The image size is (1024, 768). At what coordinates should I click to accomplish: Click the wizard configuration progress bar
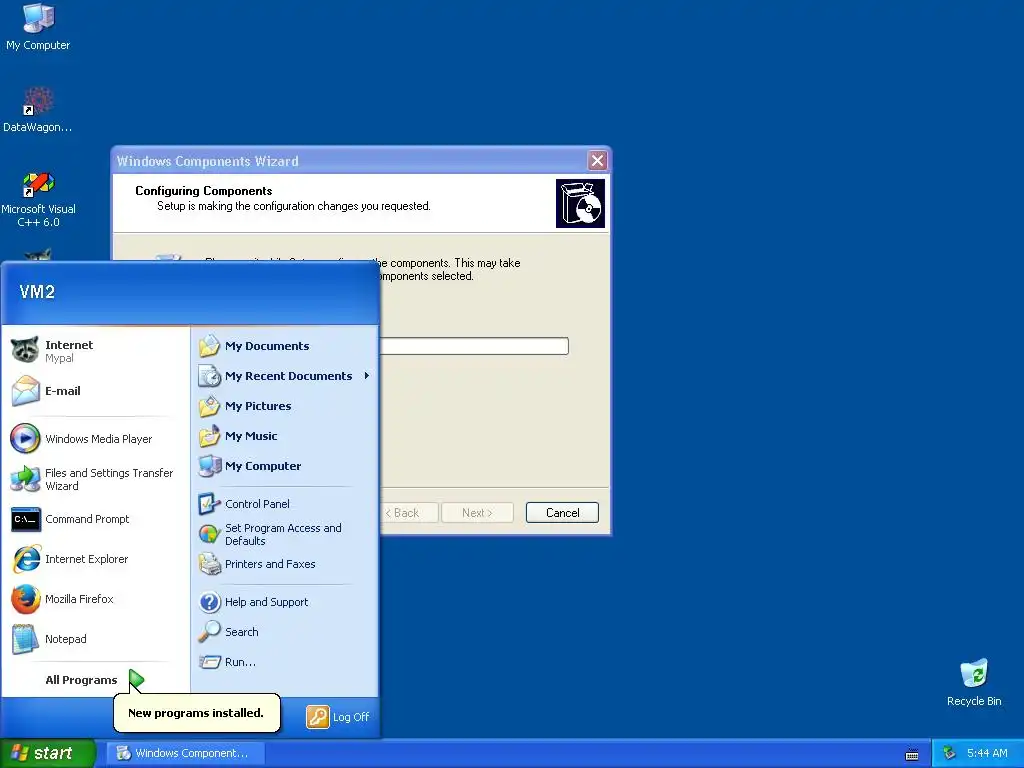point(474,346)
